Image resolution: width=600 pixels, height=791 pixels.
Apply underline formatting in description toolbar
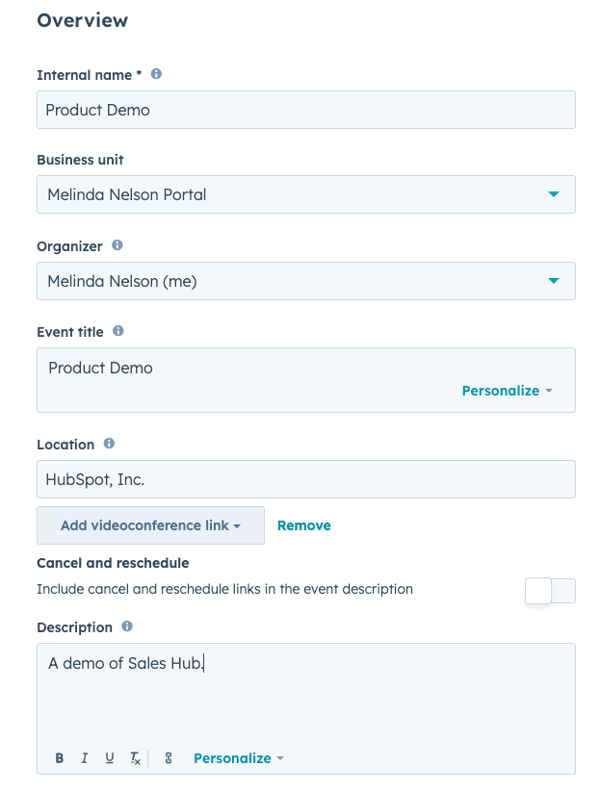(110, 758)
